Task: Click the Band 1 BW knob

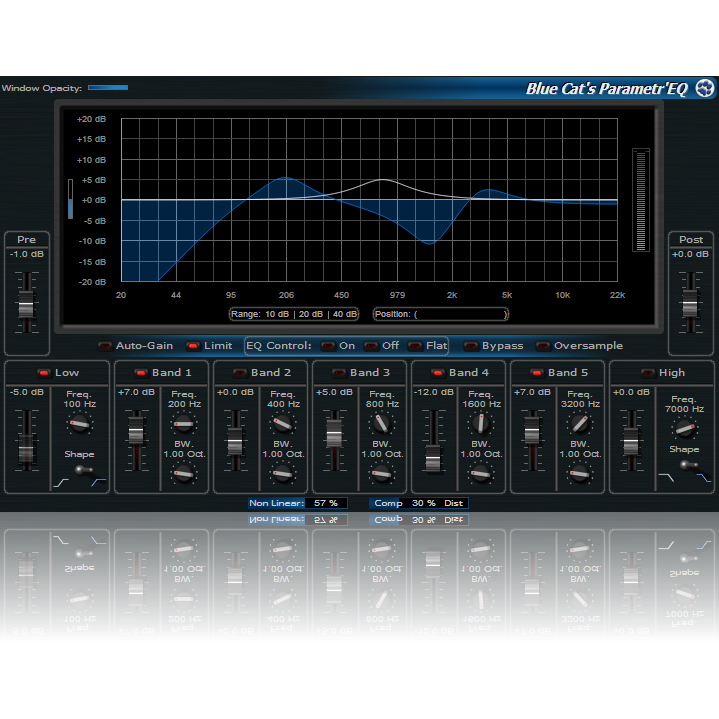Action: tap(184, 474)
